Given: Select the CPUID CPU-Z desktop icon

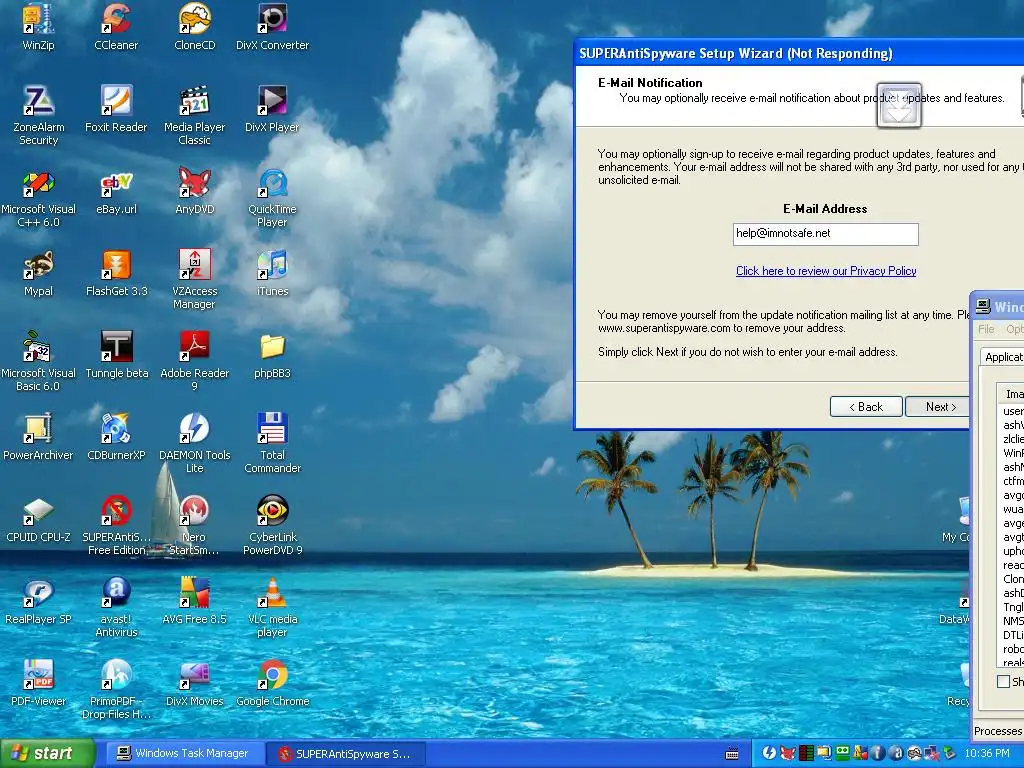Looking at the screenshot, I should click(x=38, y=520).
